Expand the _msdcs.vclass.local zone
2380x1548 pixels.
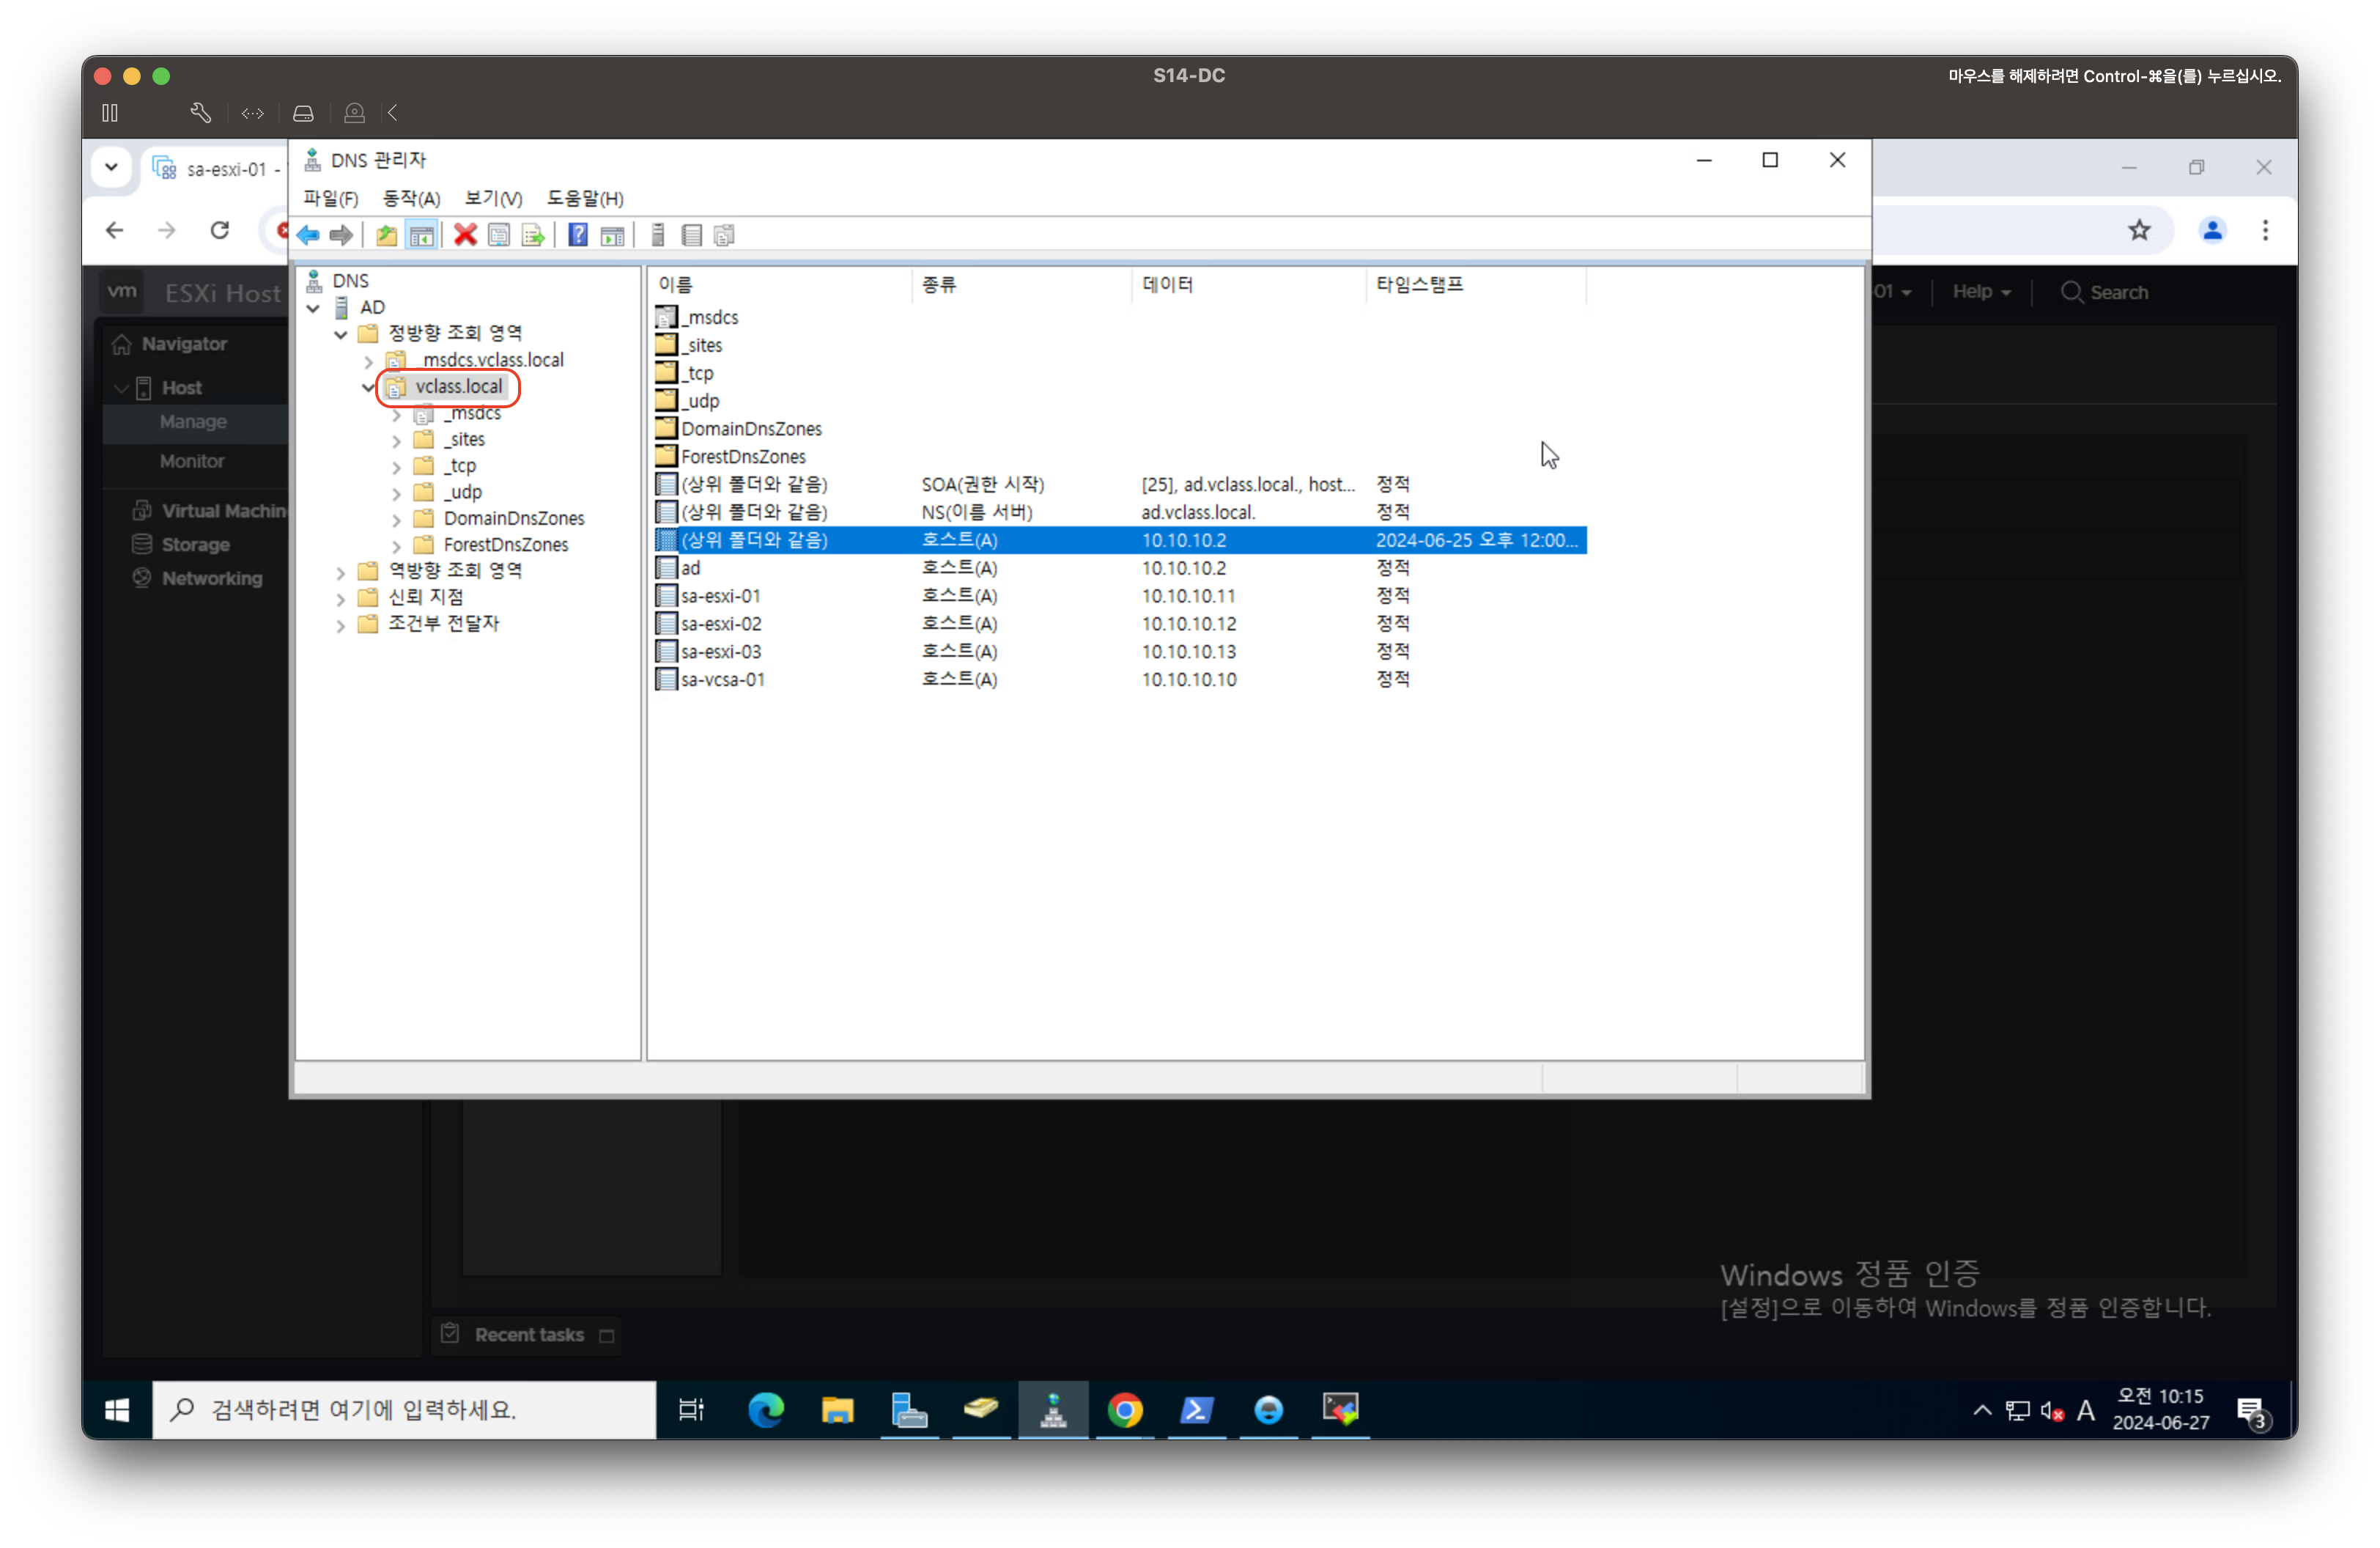(368, 361)
